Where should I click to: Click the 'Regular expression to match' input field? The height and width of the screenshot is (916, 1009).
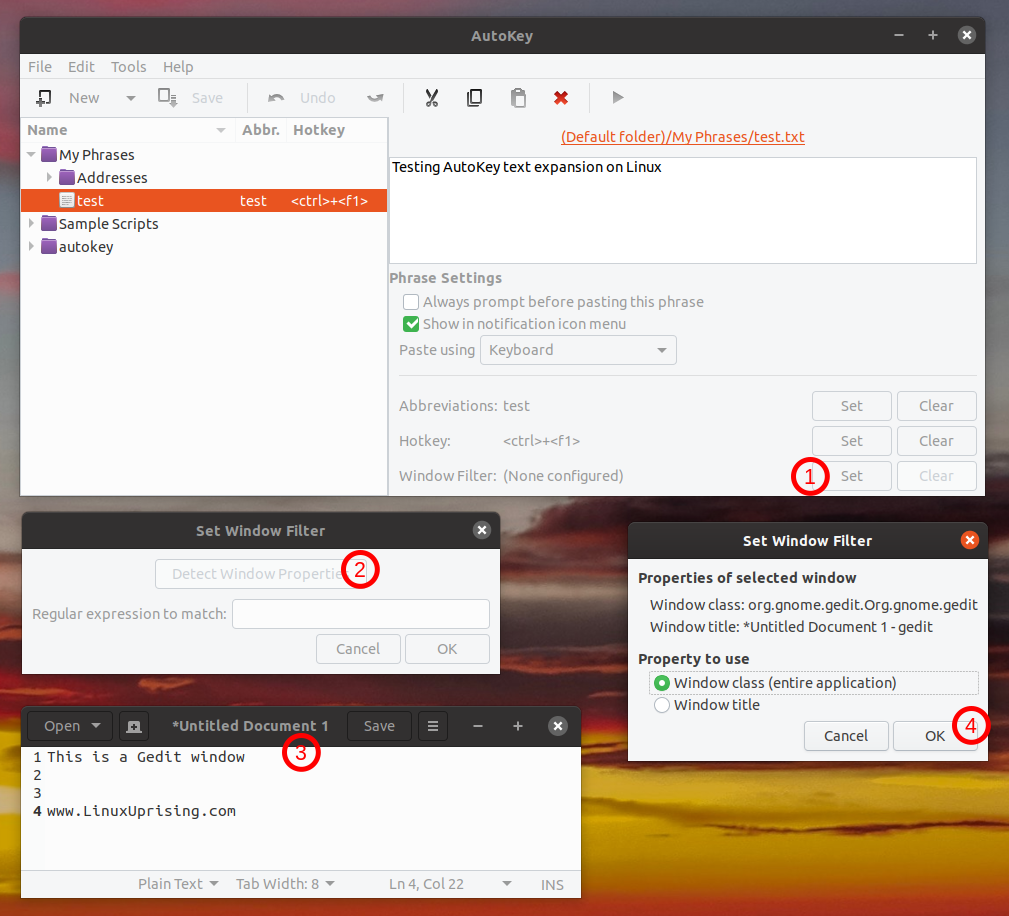pos(360,613)
